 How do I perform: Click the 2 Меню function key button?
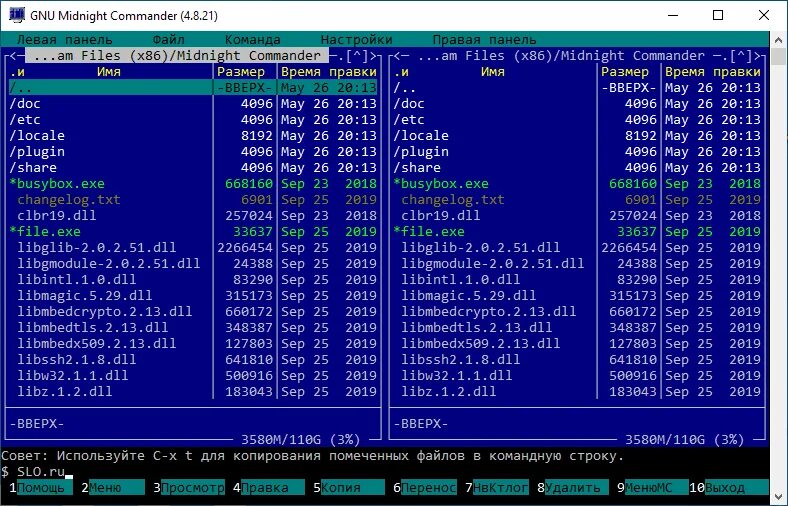tap(113, 487)
